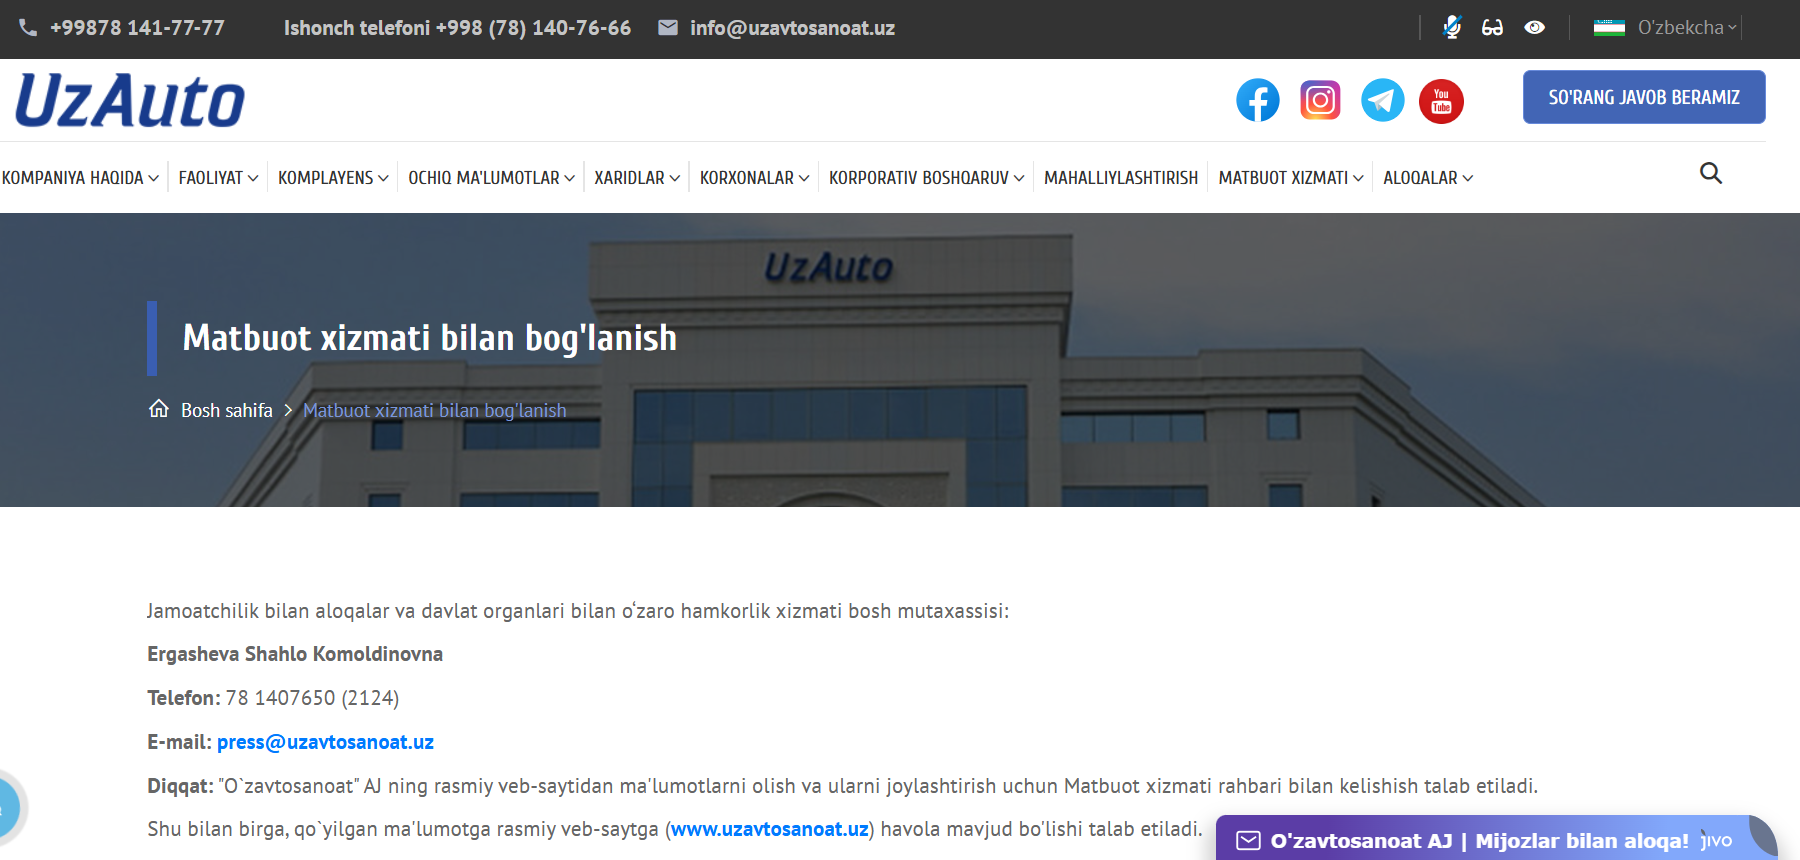Image resolution: width=1800 pixels, height=860 pixels.
Task: Expand the KOMPLAYENS menu
Action: (x=333, y=178)
